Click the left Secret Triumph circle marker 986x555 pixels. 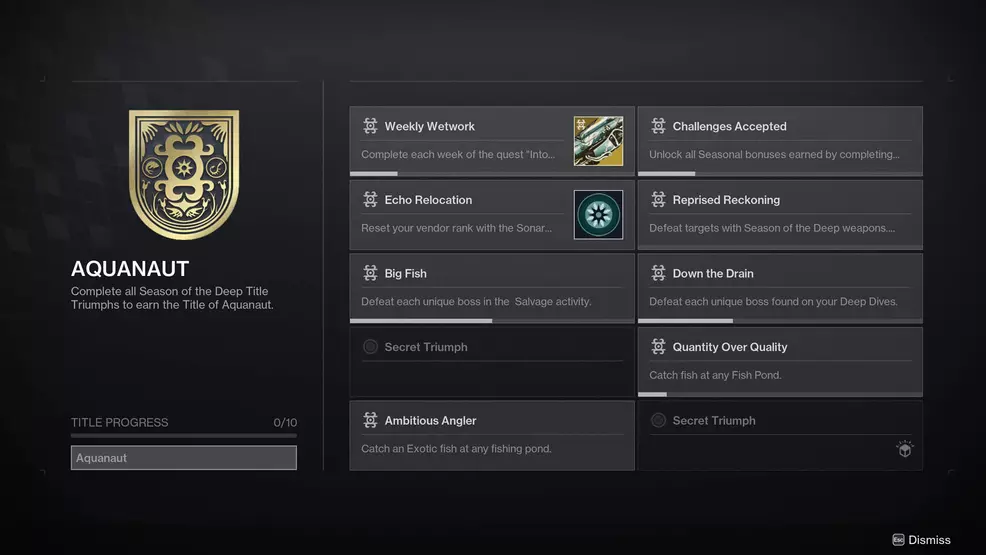click(x=370, y=347)
